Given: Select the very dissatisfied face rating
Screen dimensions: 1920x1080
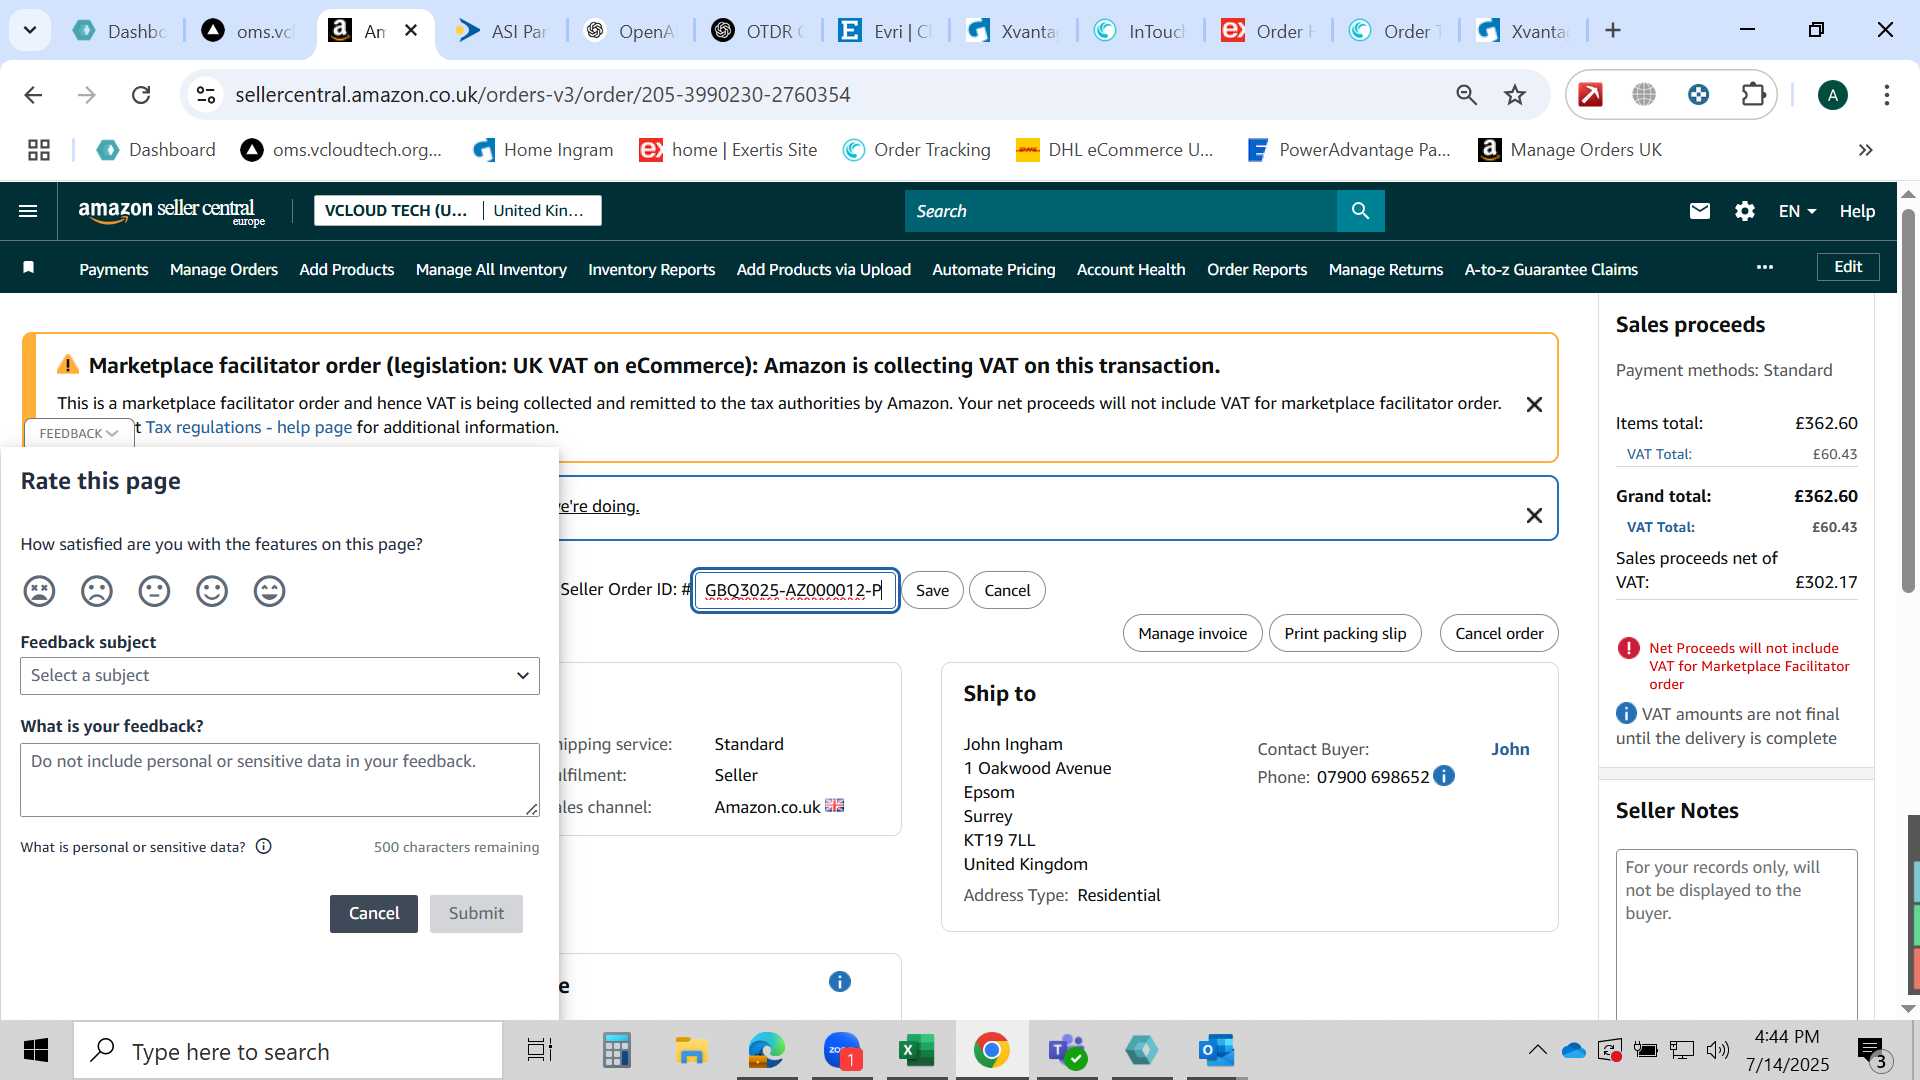Looking at the screenshot, I should point(39,591).
